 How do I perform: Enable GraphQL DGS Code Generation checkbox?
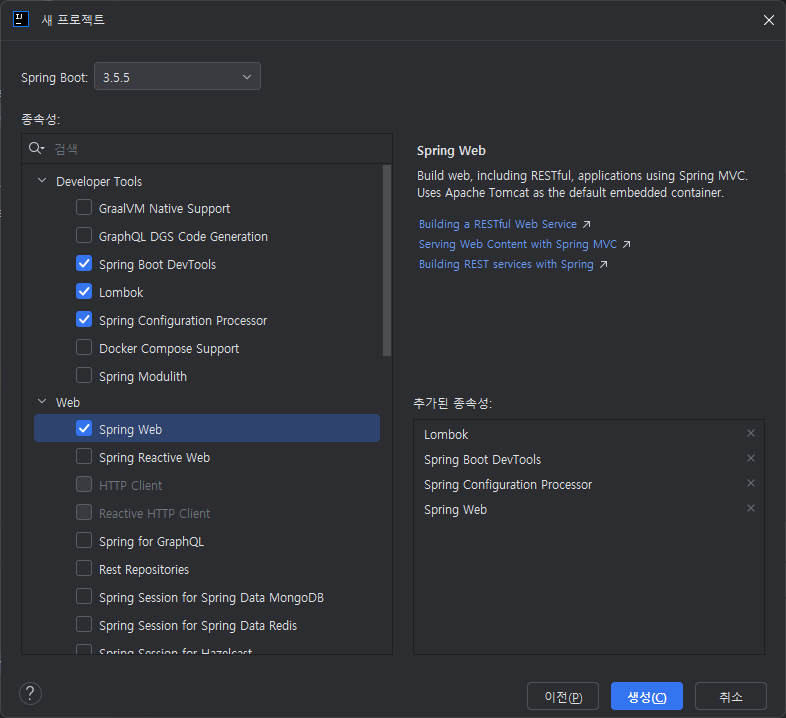84,235
